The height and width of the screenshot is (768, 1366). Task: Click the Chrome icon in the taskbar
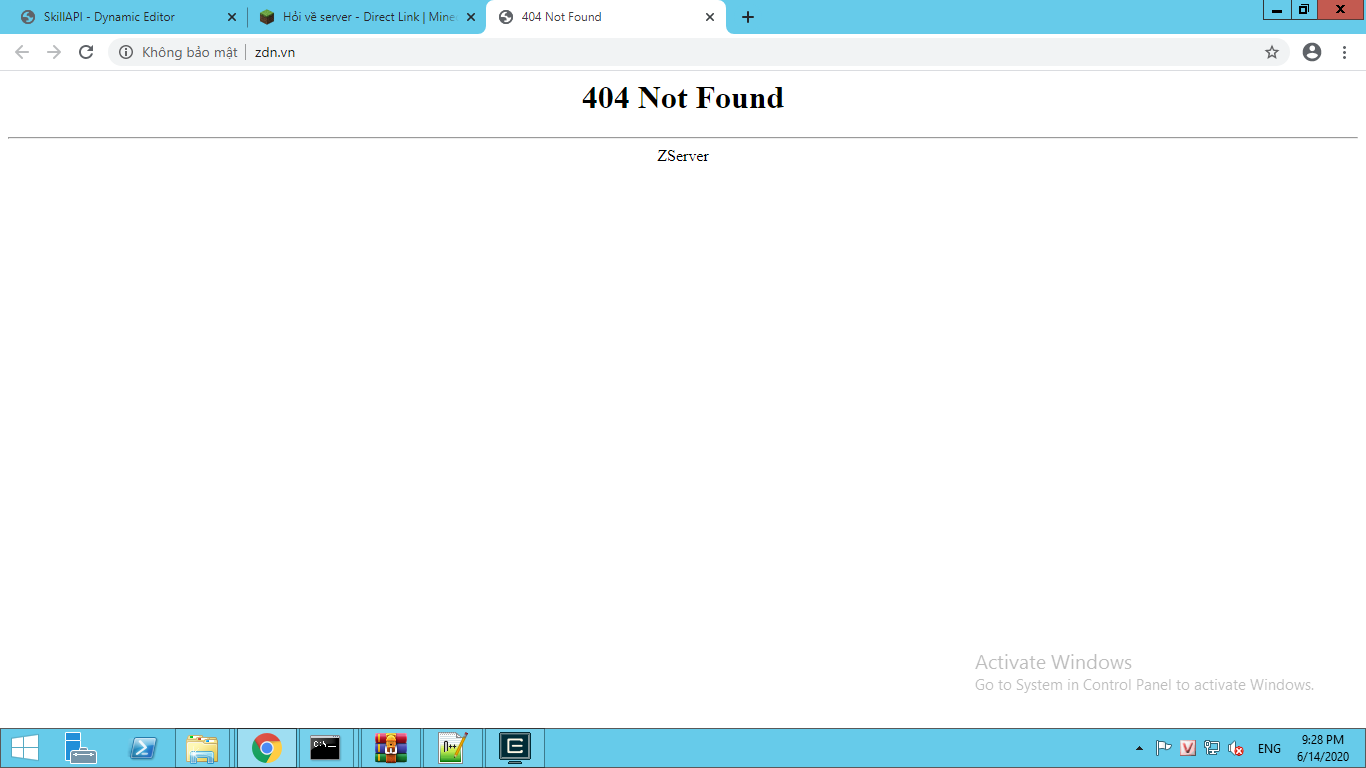266,748
